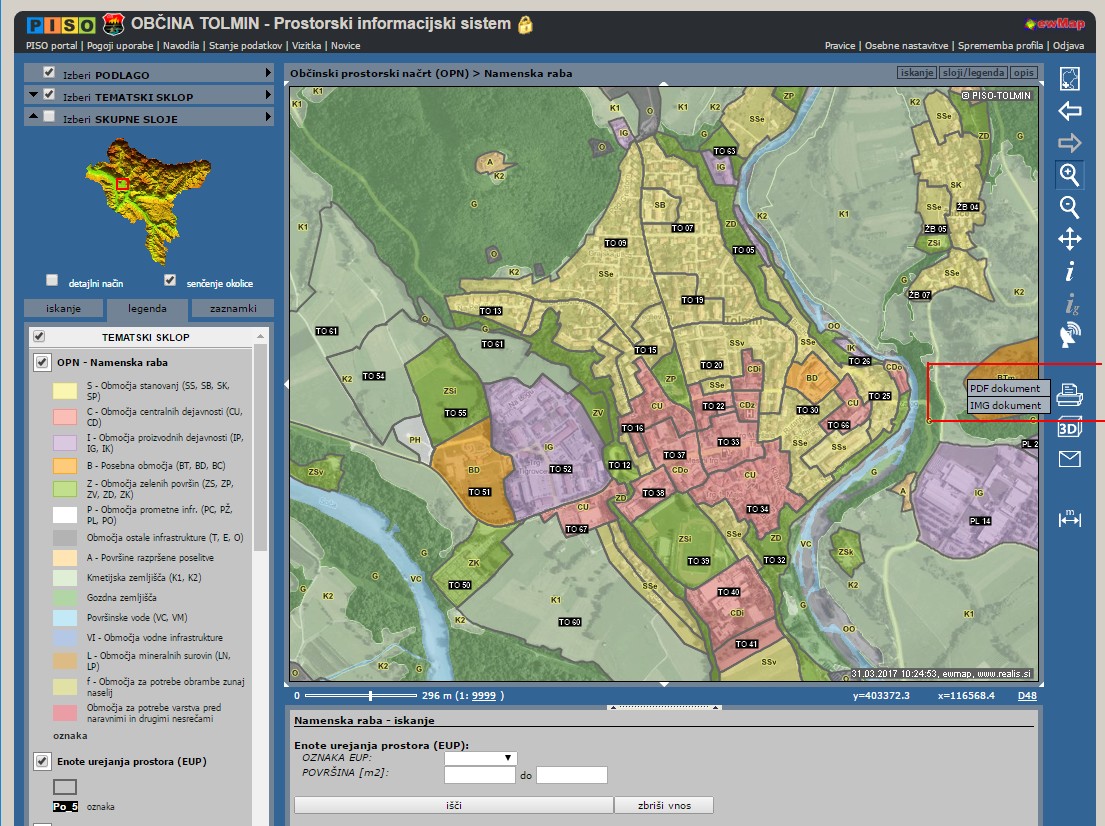Toggle OPN - Namenska raba layer checkbox
The image size is (1105, 826).
click(x=41, y=362)
